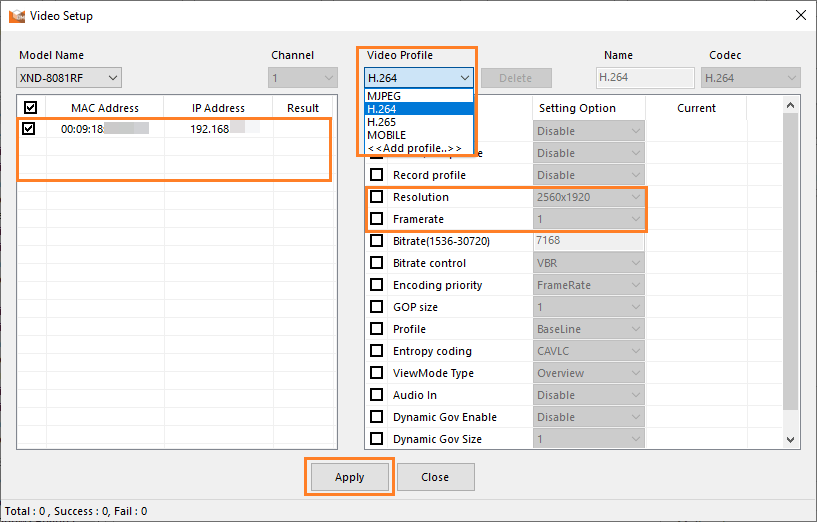Open the Profile BaseLine dropdown

589,329
